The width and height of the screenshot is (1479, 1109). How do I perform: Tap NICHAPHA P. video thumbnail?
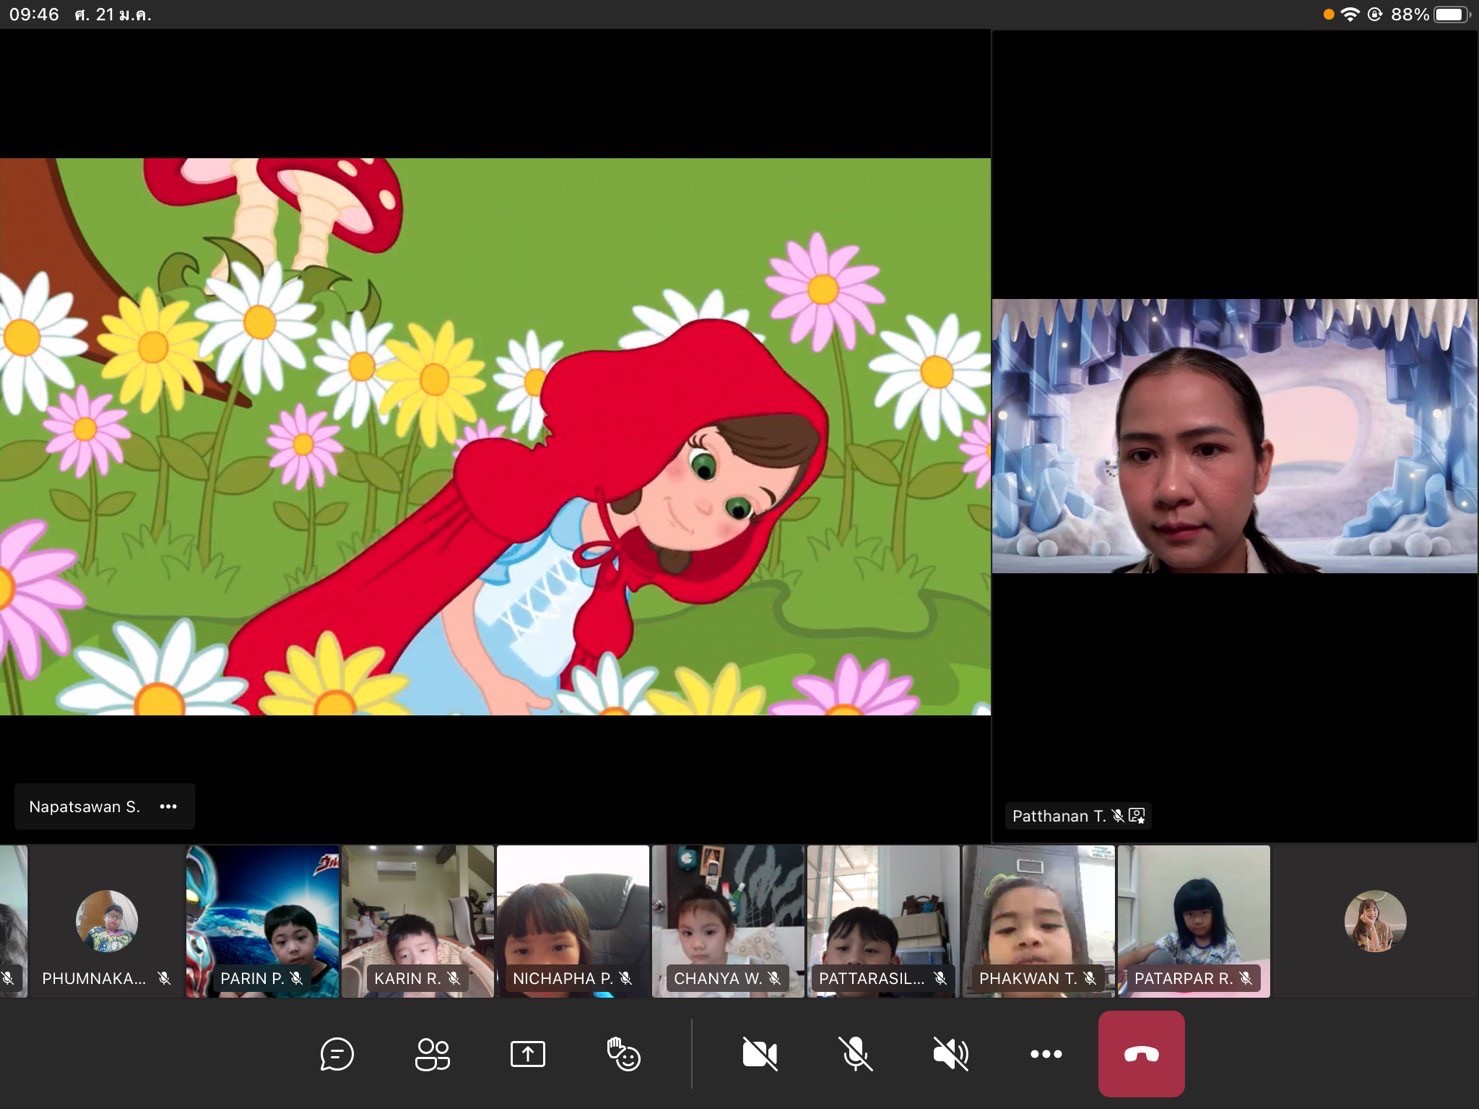tap(573, 920)
